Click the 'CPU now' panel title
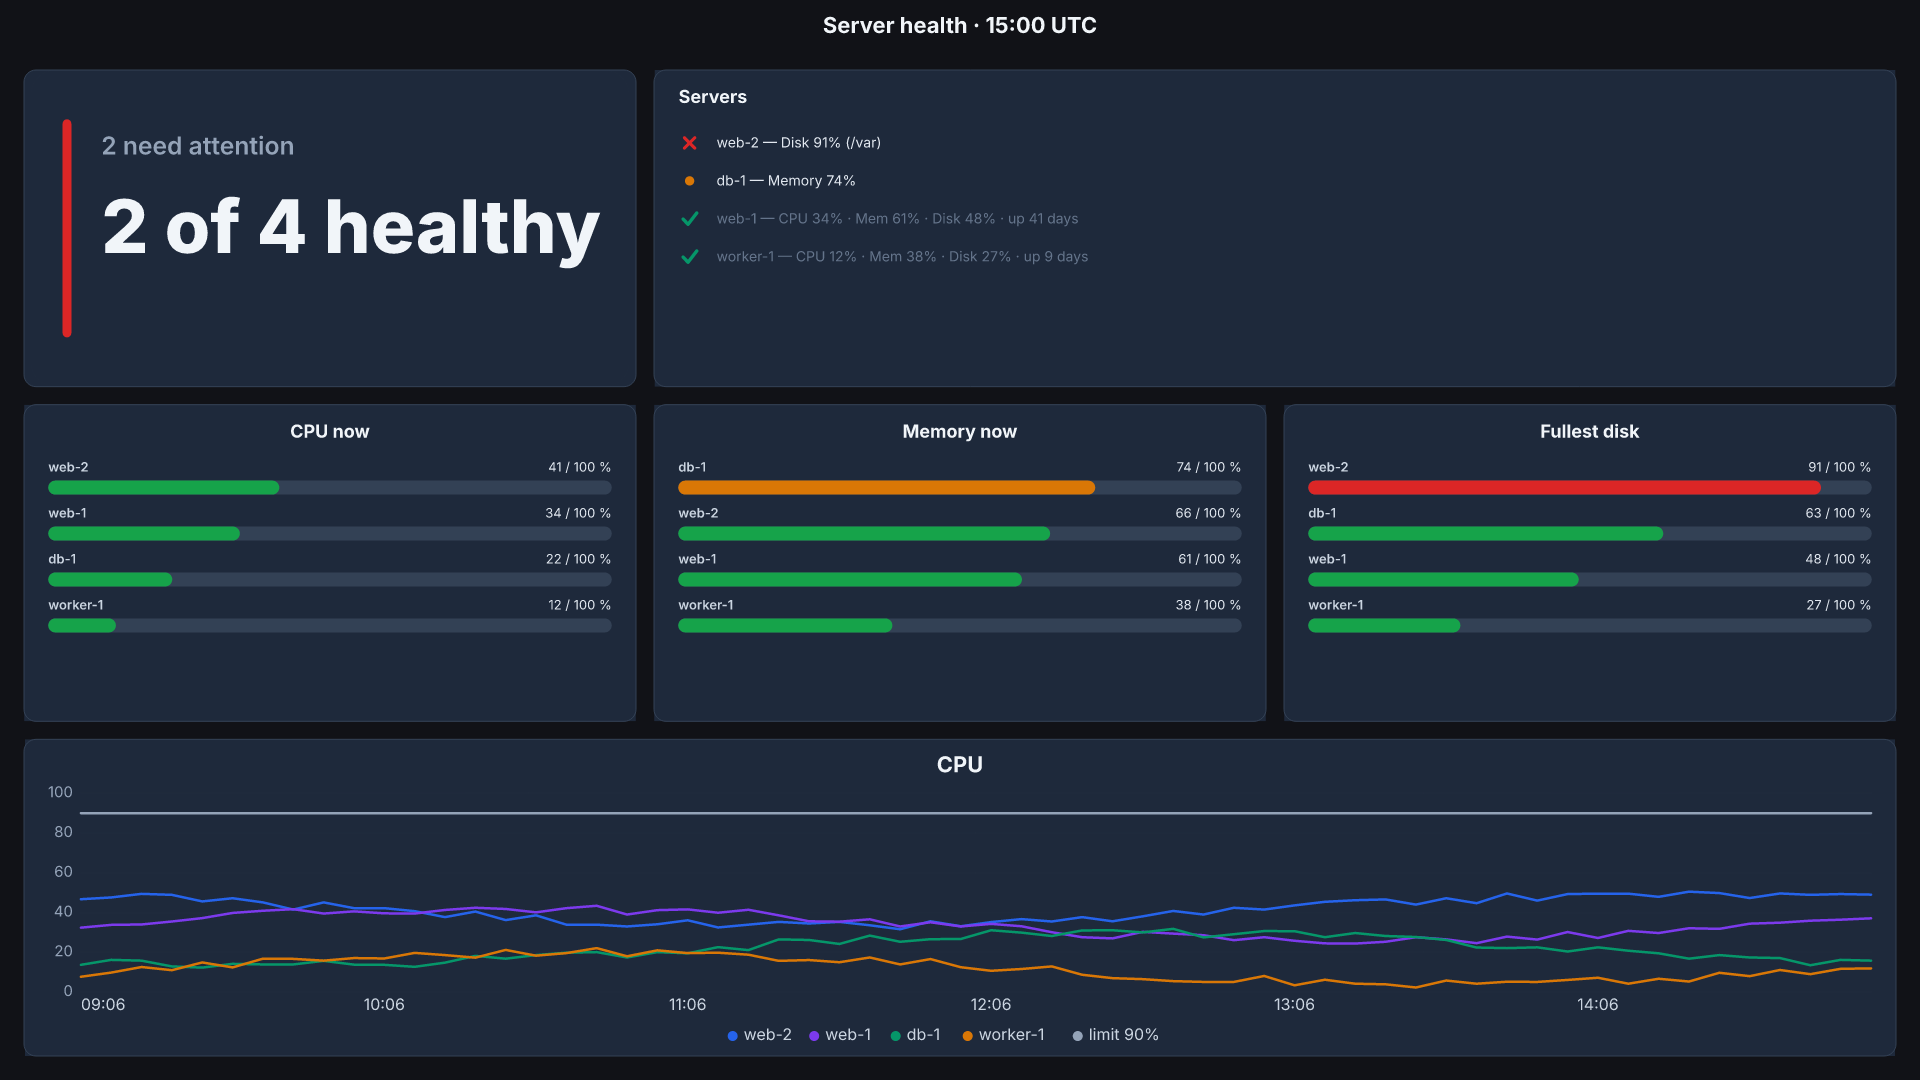1920x1080 pixels. (x=330, y=432)
